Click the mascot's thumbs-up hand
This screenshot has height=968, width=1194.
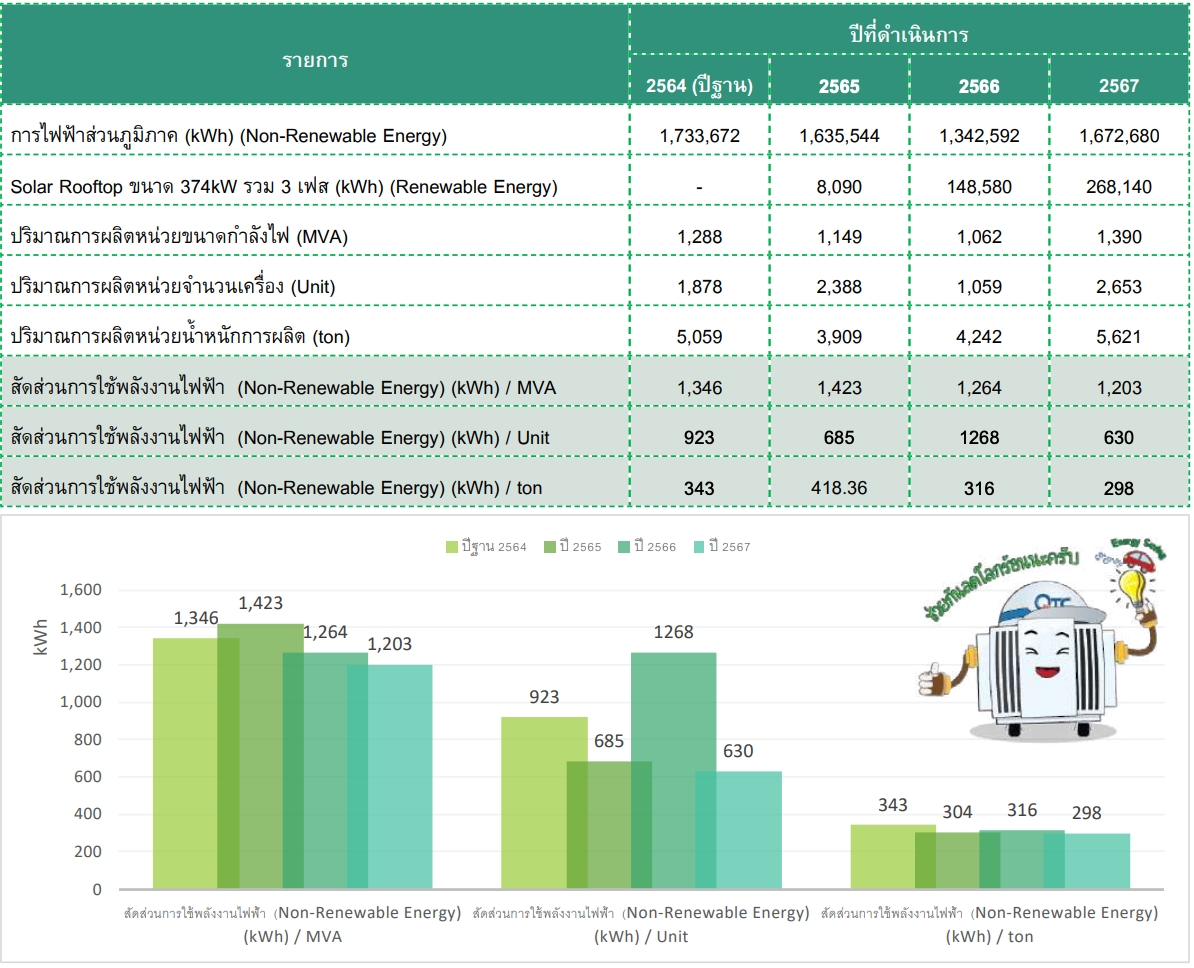(933, 678)
